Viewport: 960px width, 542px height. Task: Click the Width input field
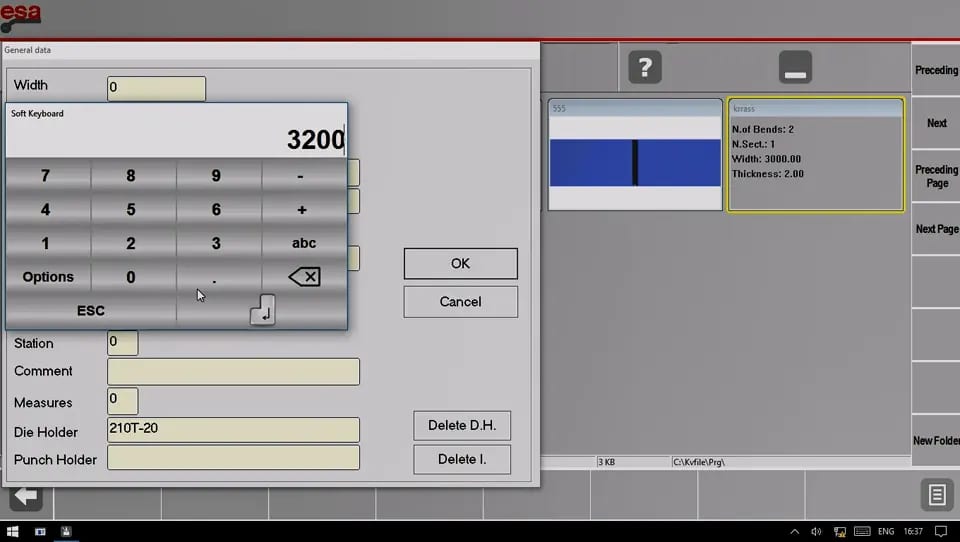coord(156,88)
